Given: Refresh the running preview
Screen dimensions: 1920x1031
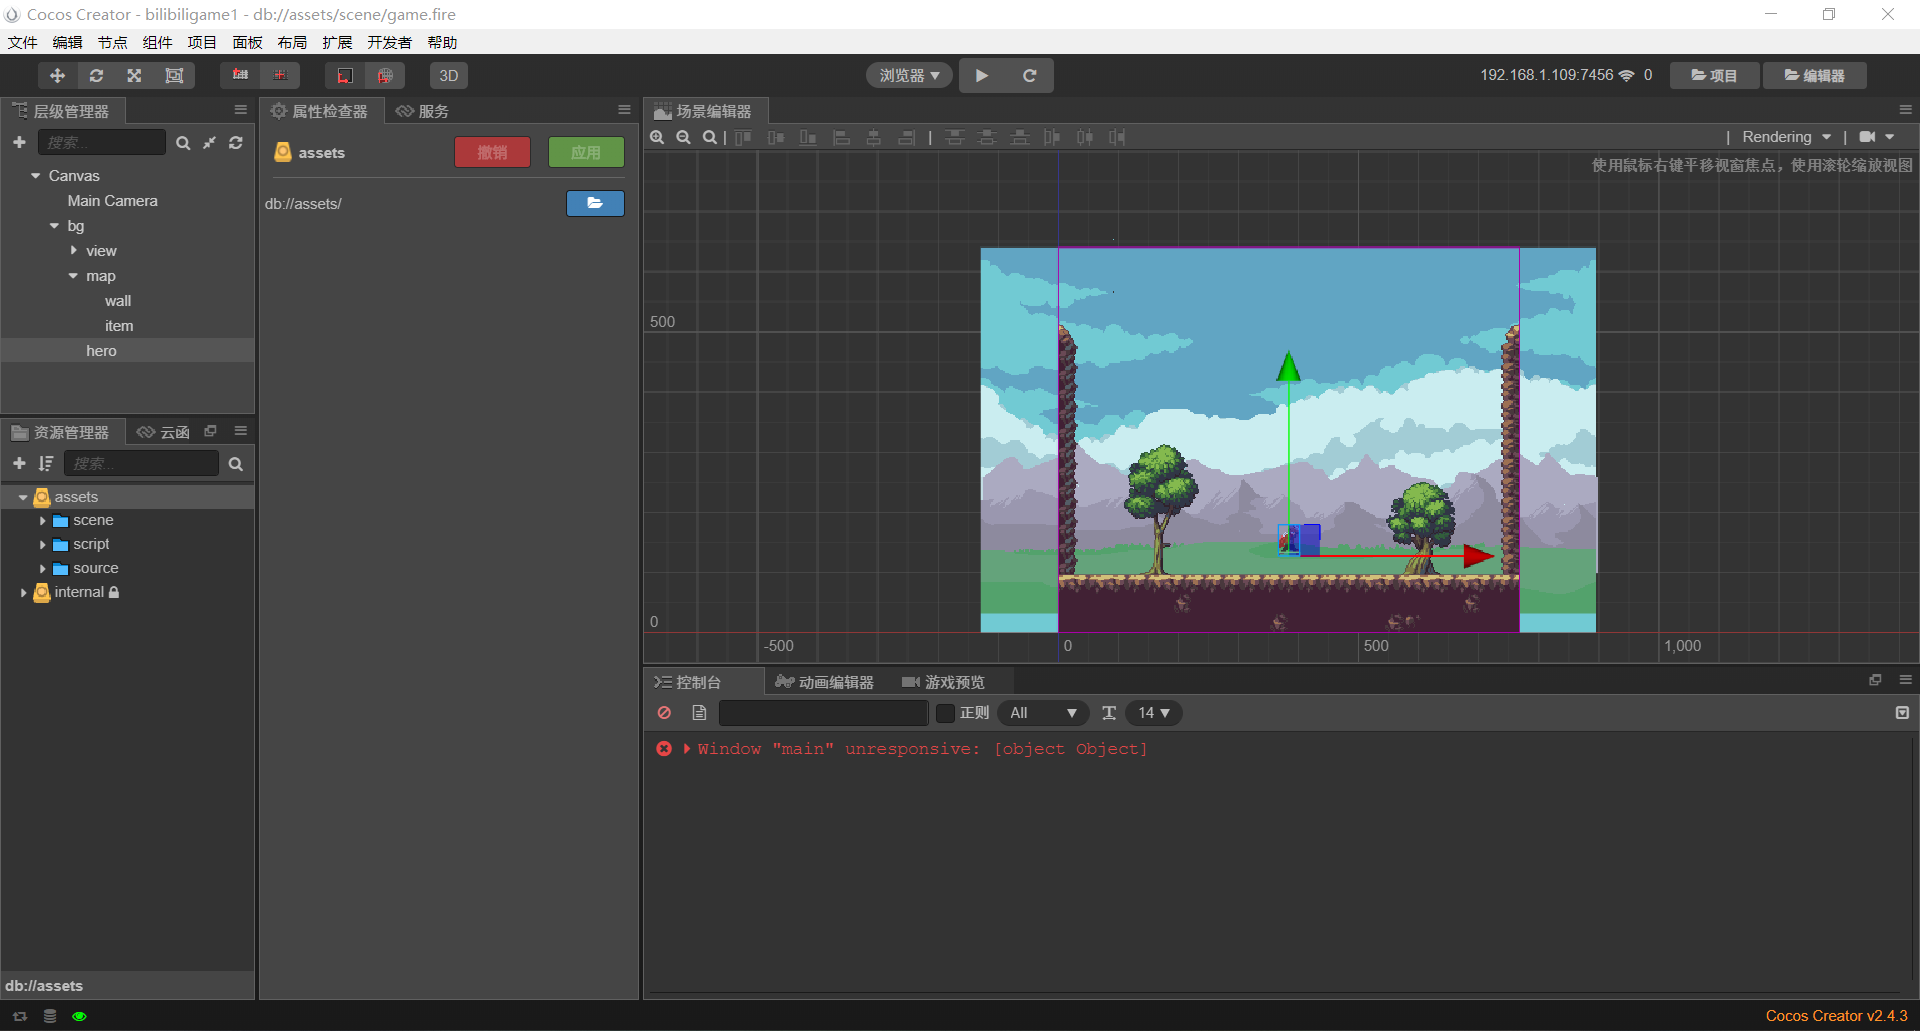Looking at the screenshot, I should tap(1029, 76).
